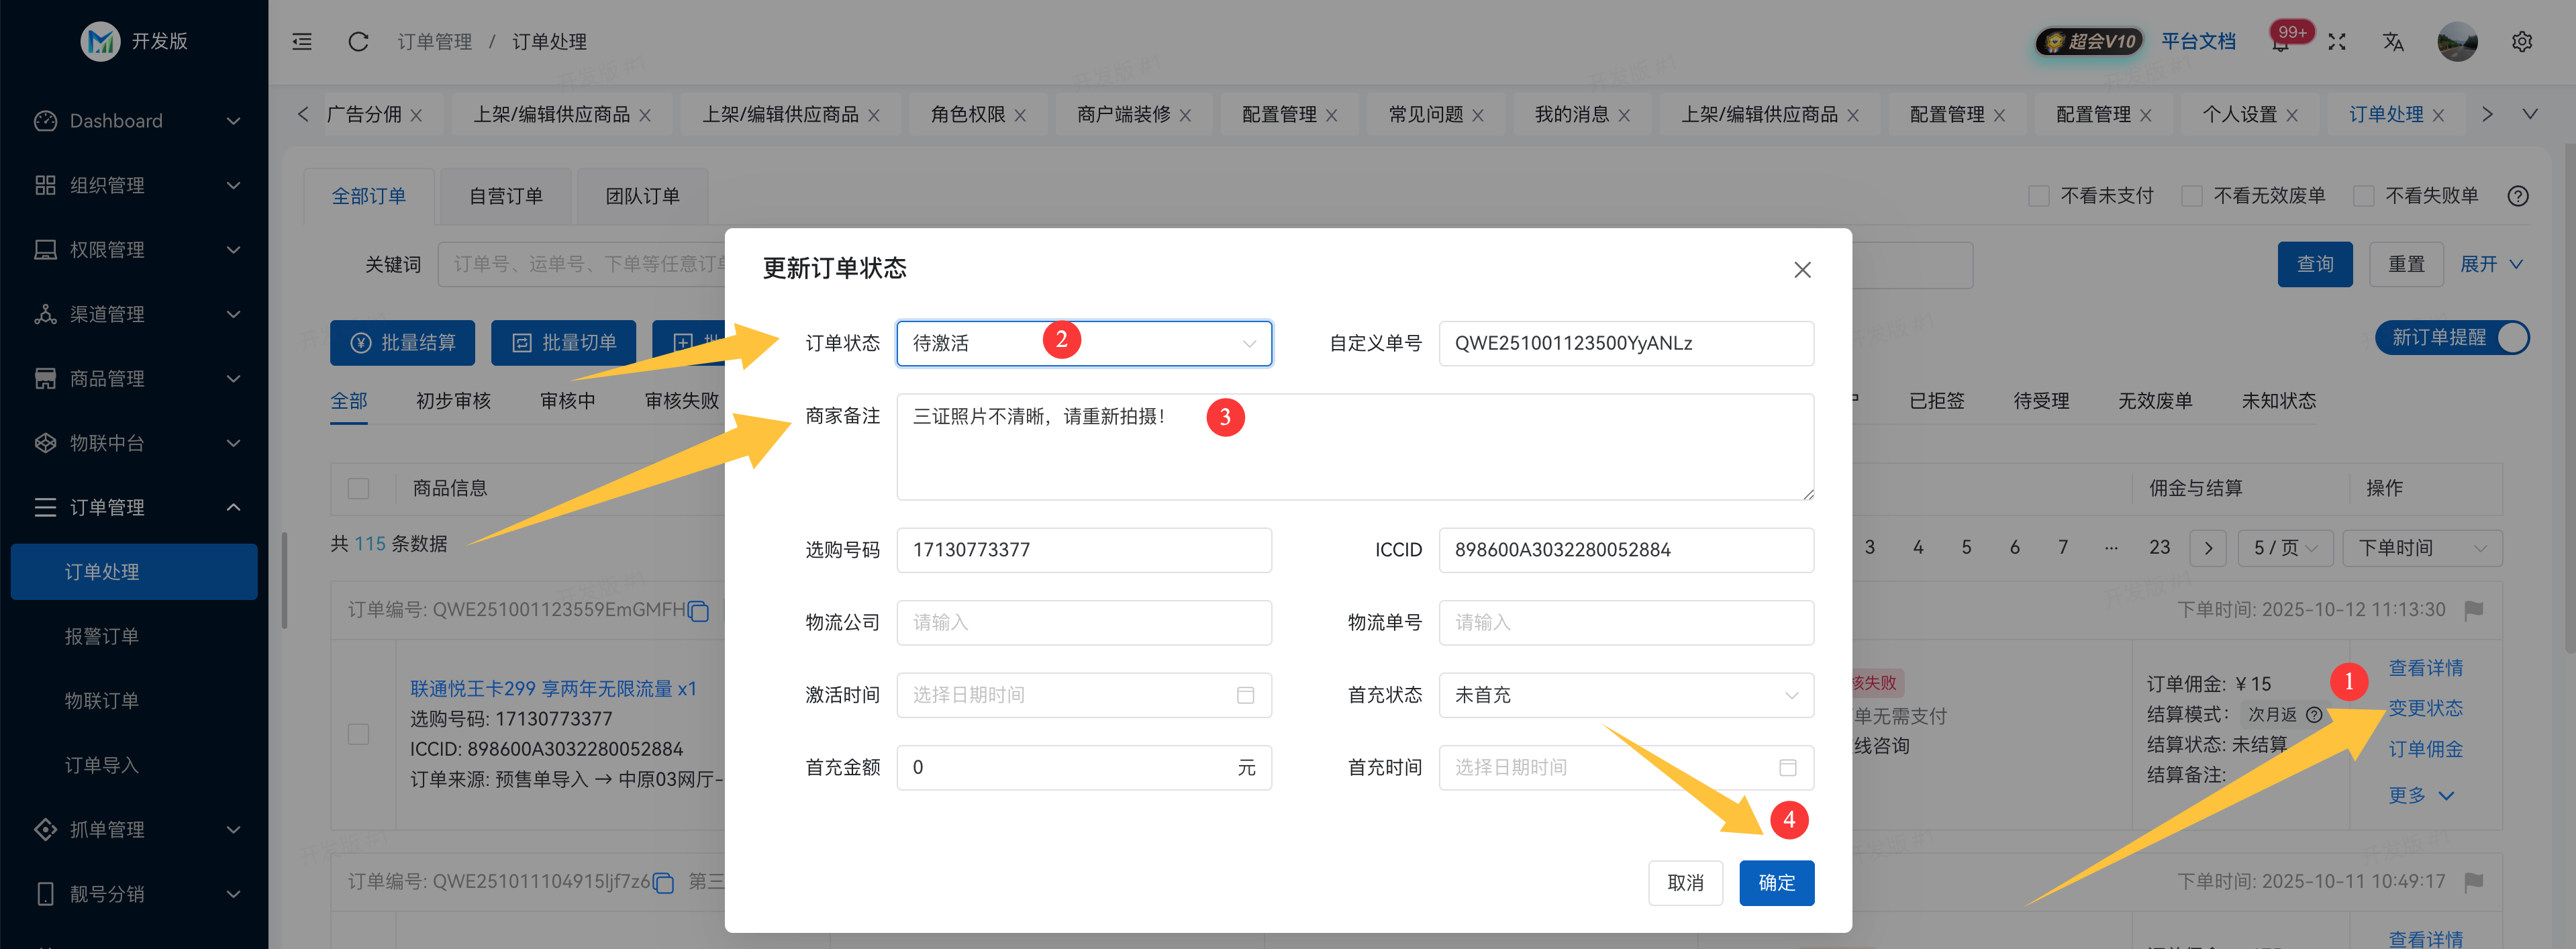2576x949 pixels.
Task: Collapse the sidebar with menu fold icon
Action: coord(302,42)
